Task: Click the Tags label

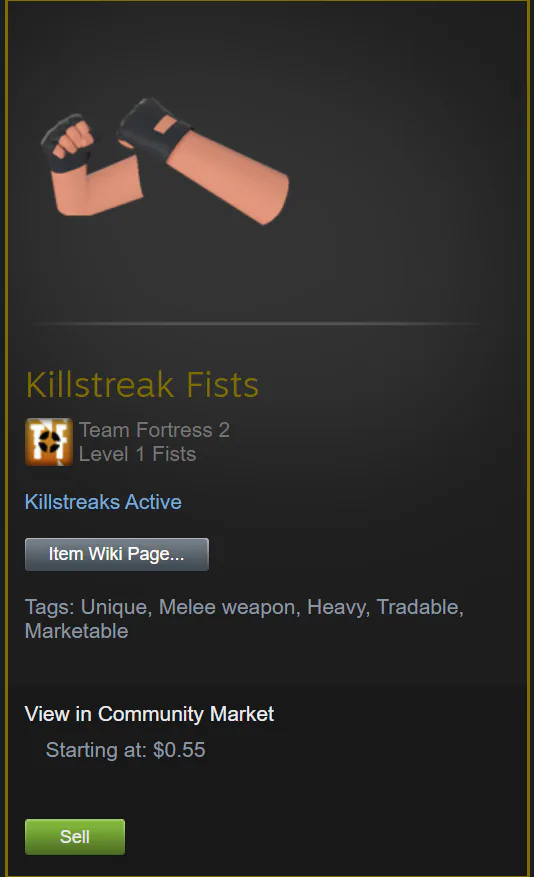Action: click(x=49, y=607)
